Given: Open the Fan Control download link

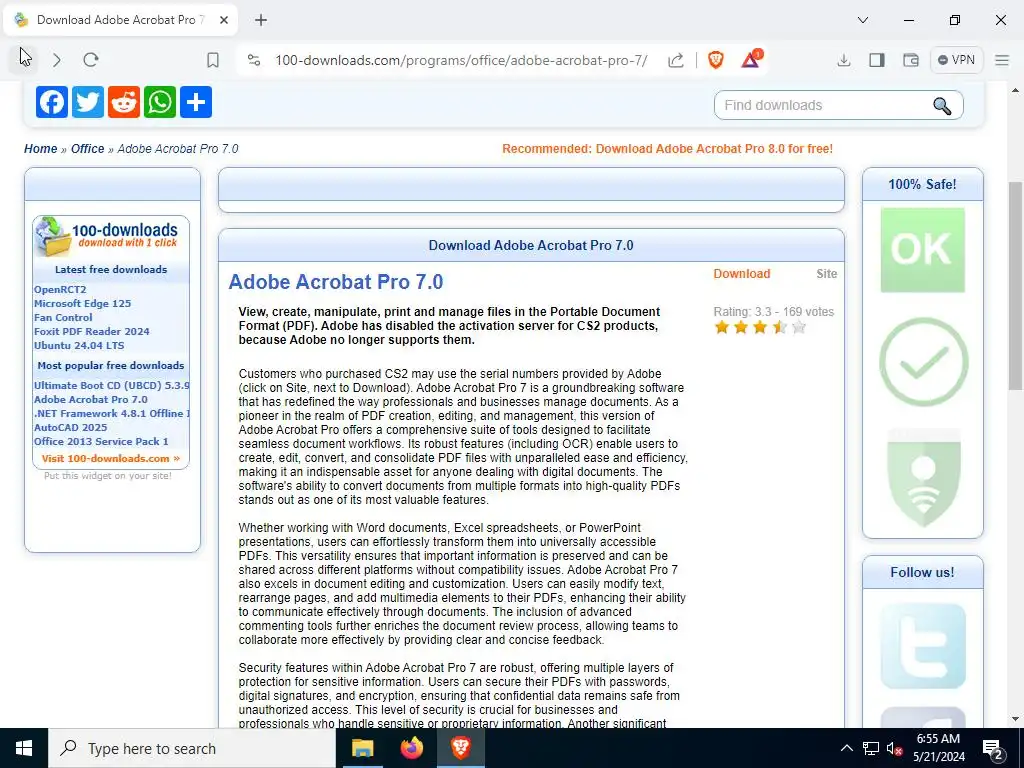Looking at the screenshot, I should [x=63, y=317].
